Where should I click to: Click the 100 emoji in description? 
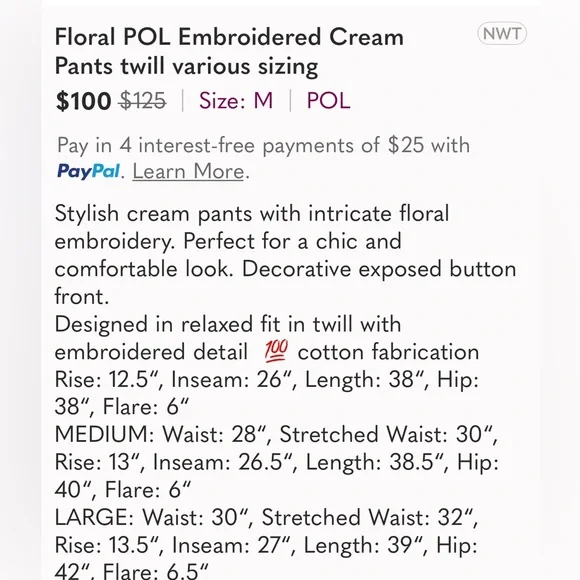[276, 351]
